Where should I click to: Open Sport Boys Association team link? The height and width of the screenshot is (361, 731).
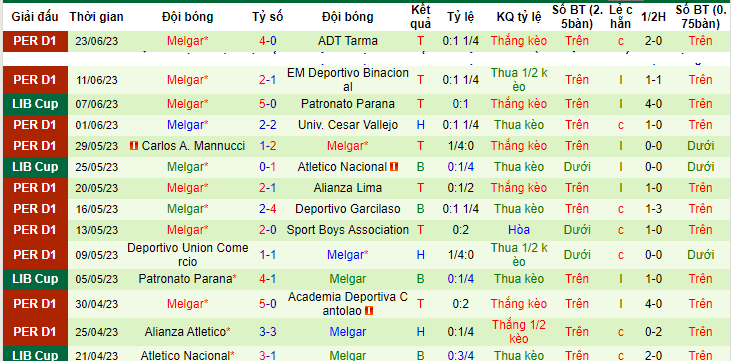[348, 230]
